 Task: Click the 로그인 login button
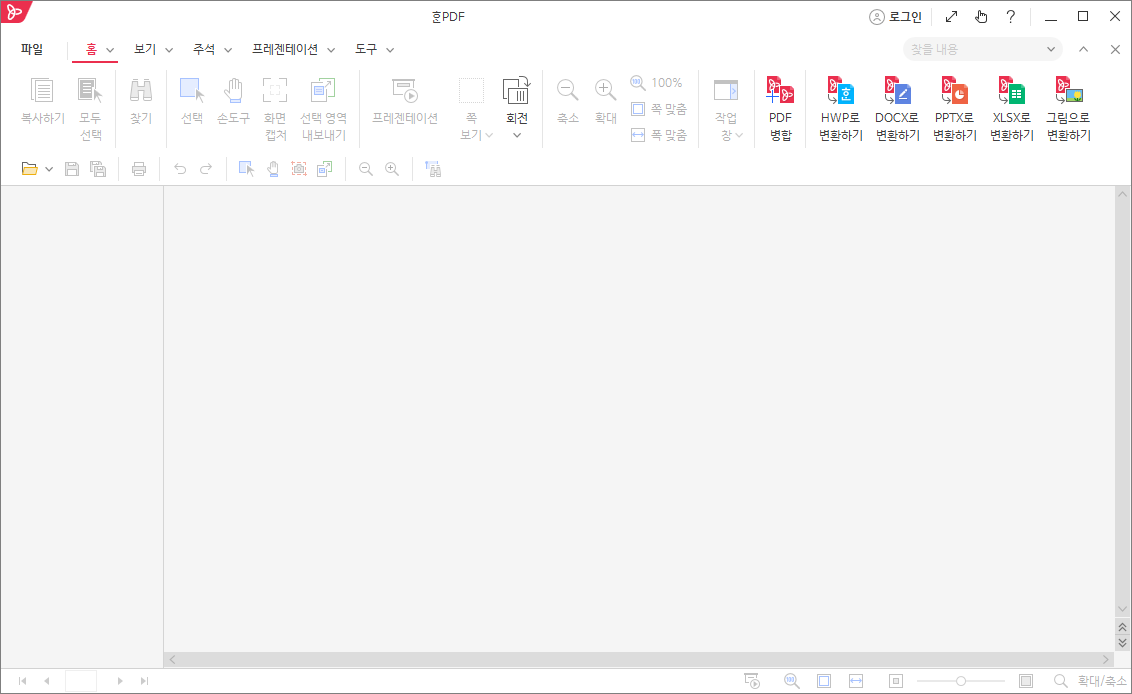click(895, 17)
